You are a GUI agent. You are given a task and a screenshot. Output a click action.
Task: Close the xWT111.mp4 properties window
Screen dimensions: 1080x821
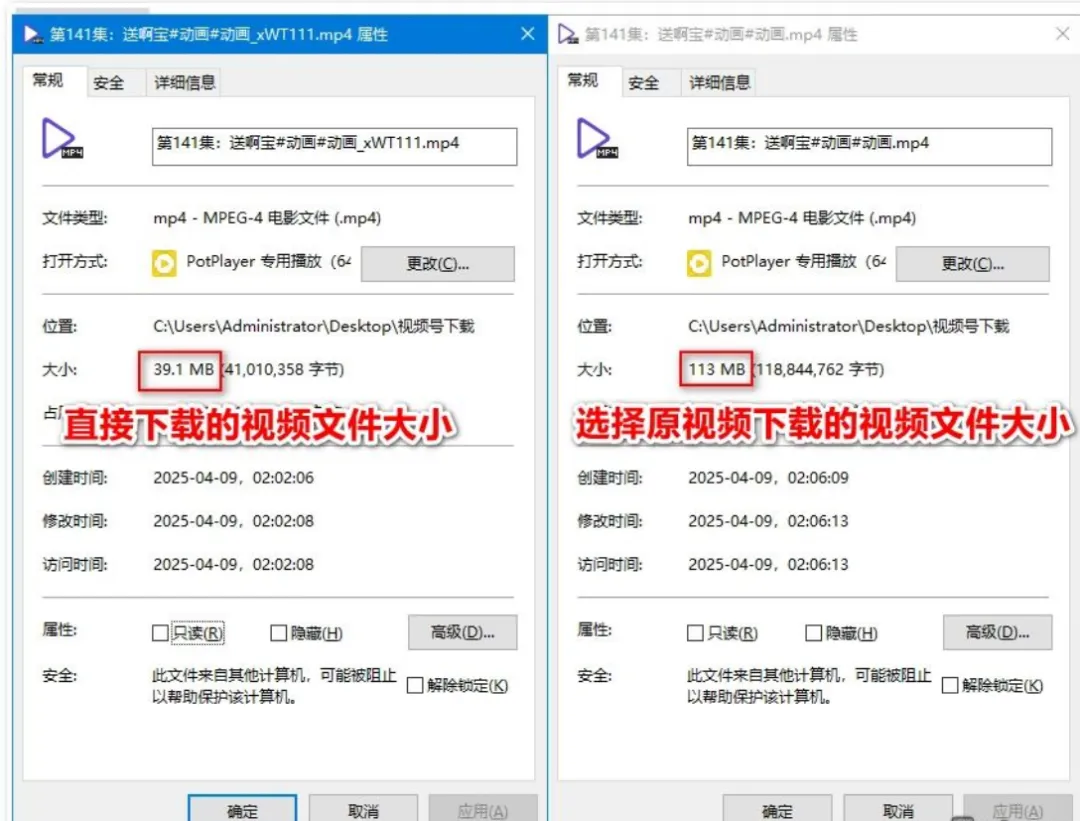pyautogui.click(x=528, y=34)
